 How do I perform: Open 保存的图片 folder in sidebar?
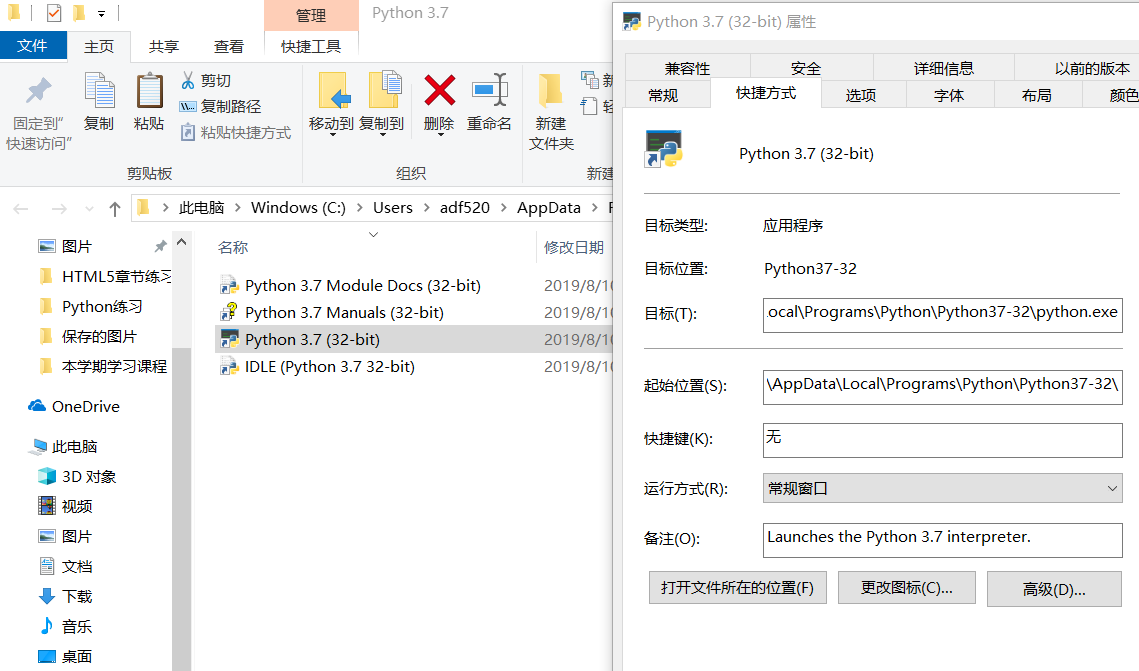click(102, 336)
